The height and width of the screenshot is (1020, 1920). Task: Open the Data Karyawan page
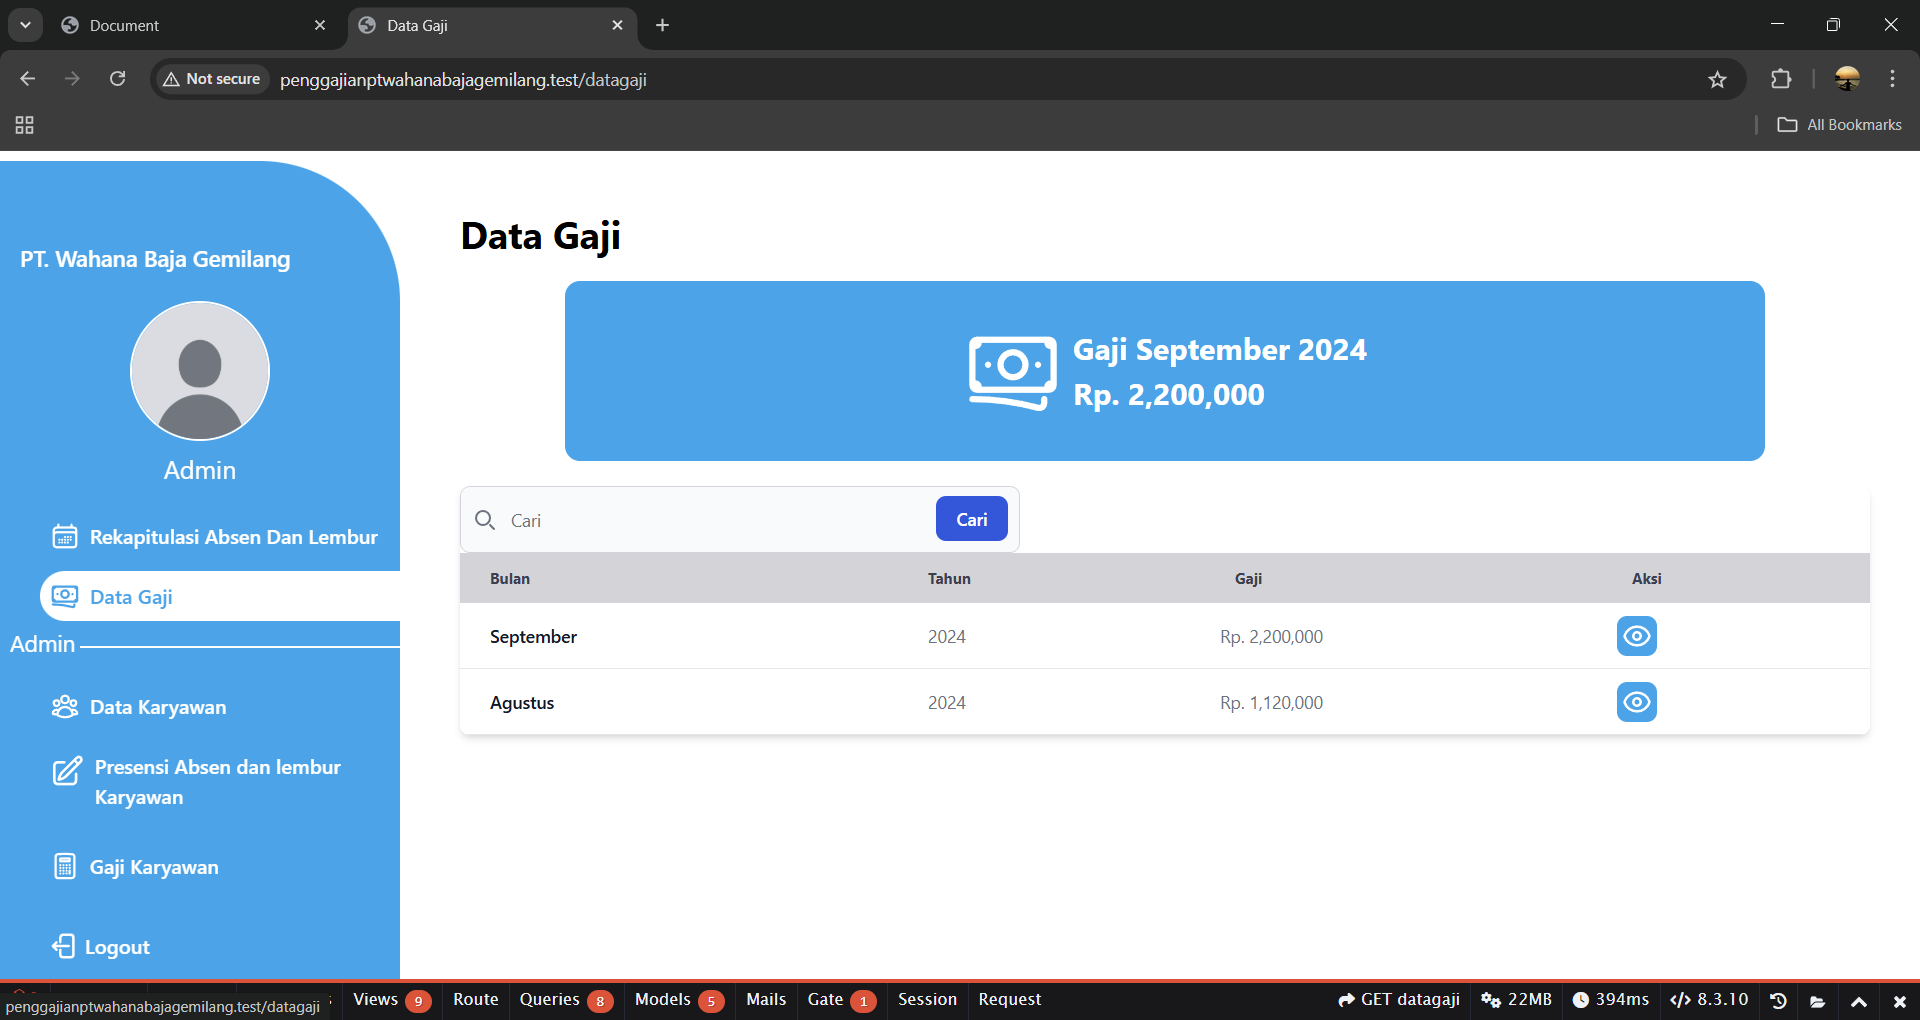coord(139,707)
